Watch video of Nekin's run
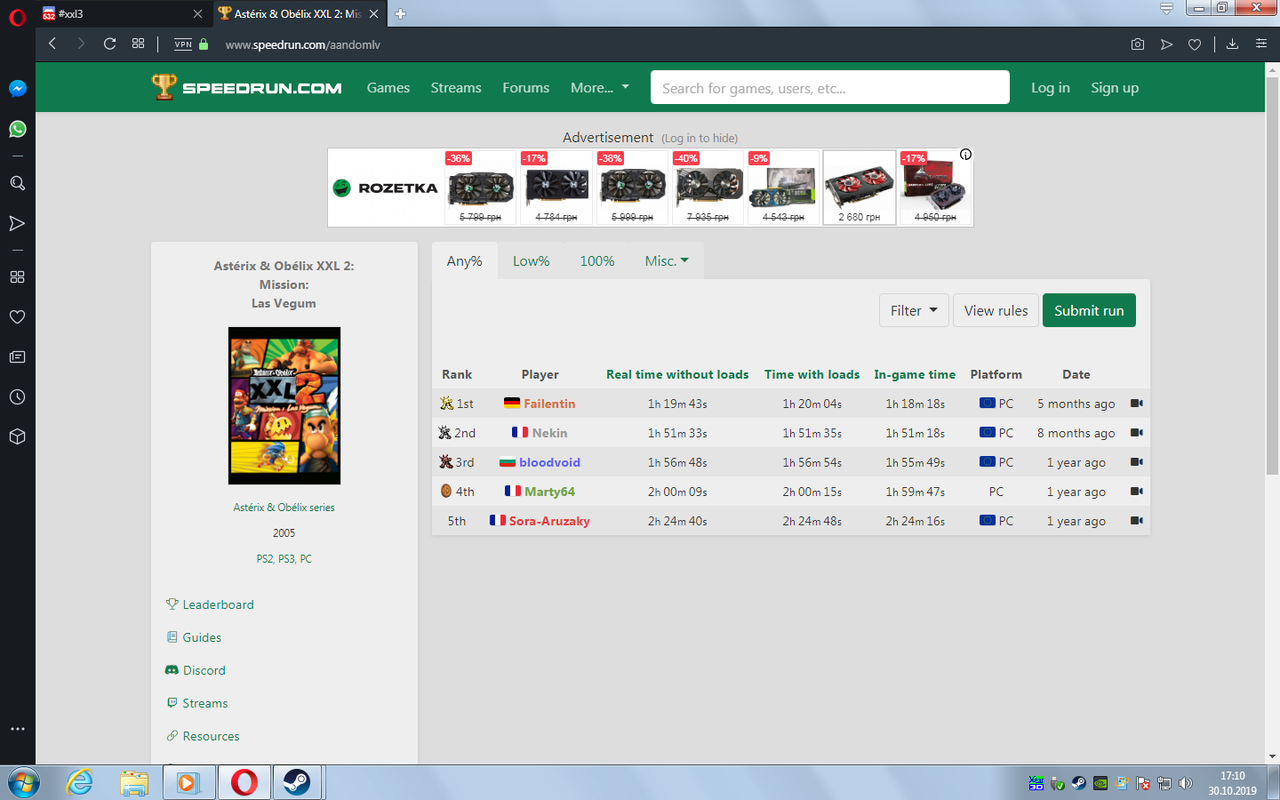 pyautogui.click(x=1137, y=433)
